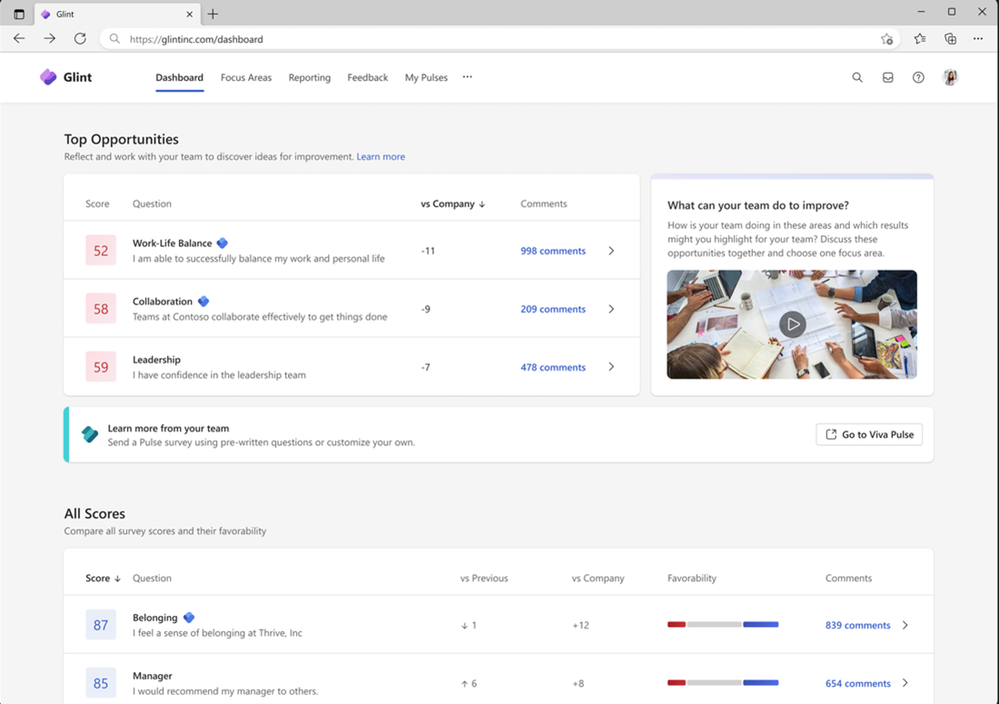Open the My Pulses tab
Image resolution: width=999 pixels, height=704 pixels.
pos(426,78)
